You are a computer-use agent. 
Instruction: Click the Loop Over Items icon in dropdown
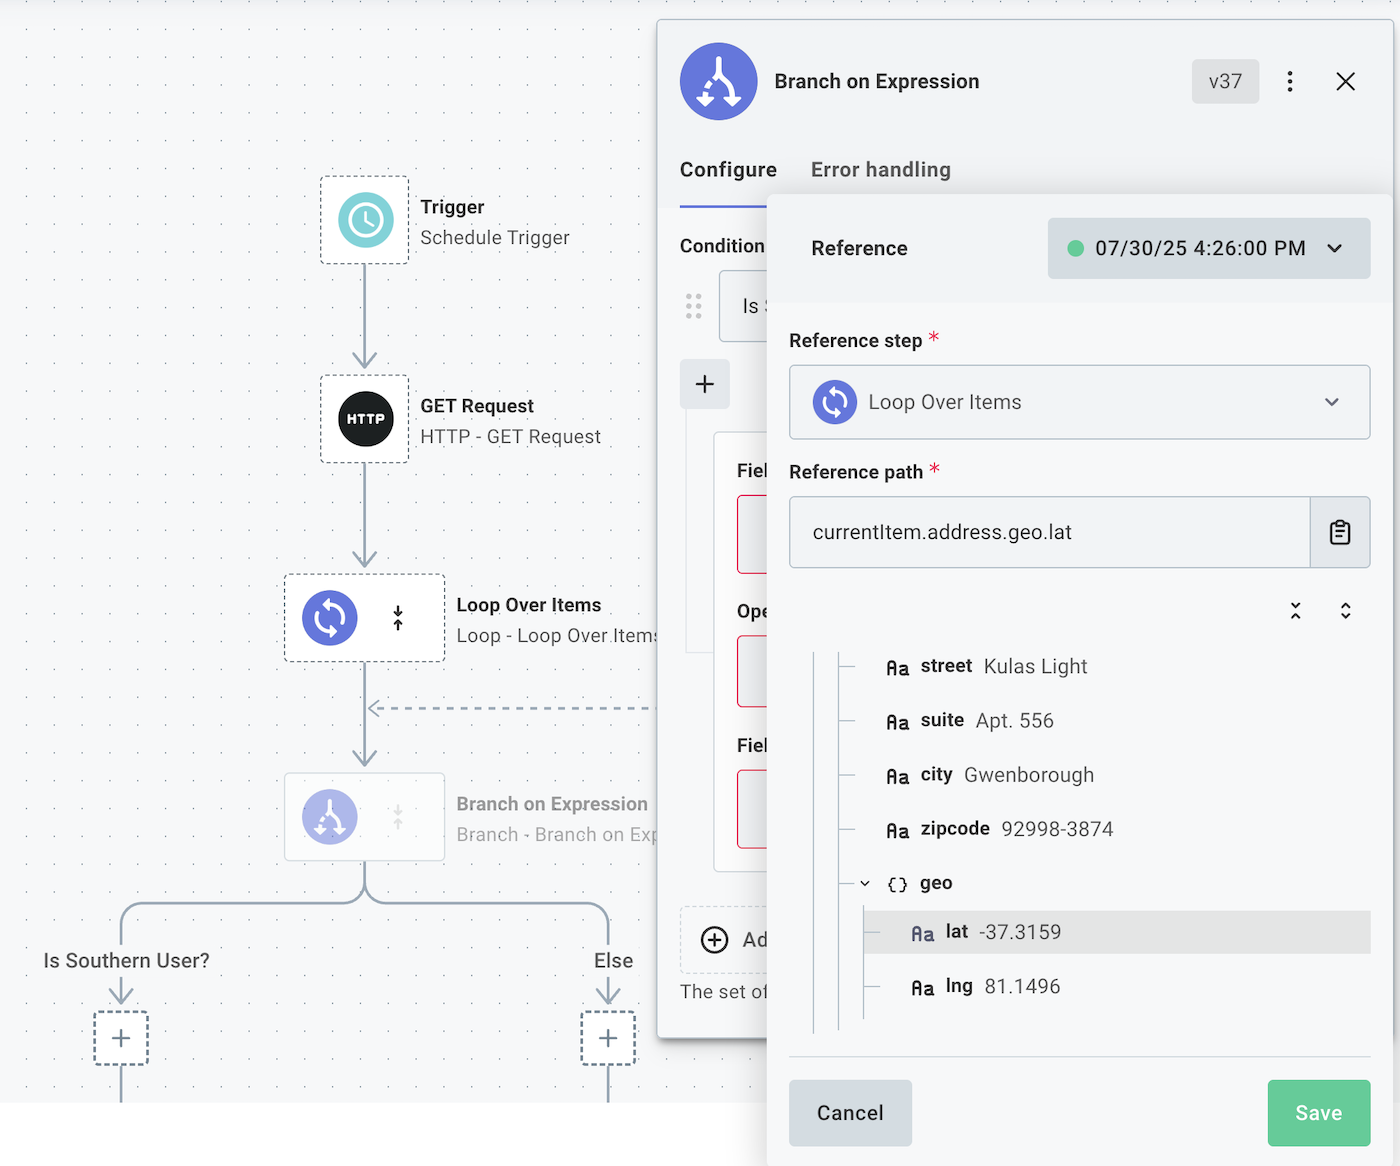(x=835, y=402)
